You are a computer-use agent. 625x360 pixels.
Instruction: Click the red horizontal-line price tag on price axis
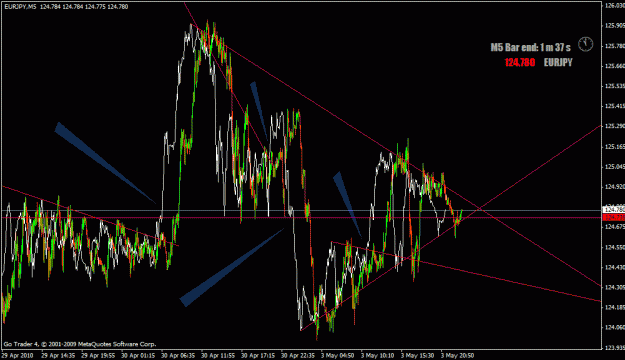click(x=613, y=217)
